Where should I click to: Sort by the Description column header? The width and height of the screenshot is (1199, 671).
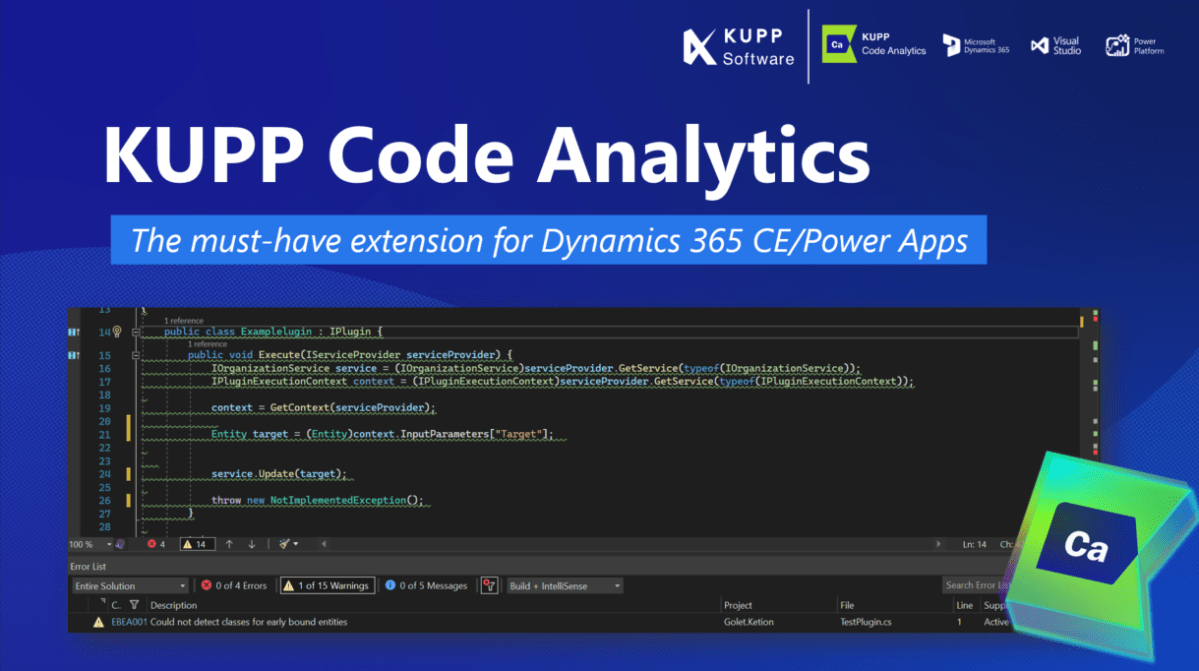(174, 605)
